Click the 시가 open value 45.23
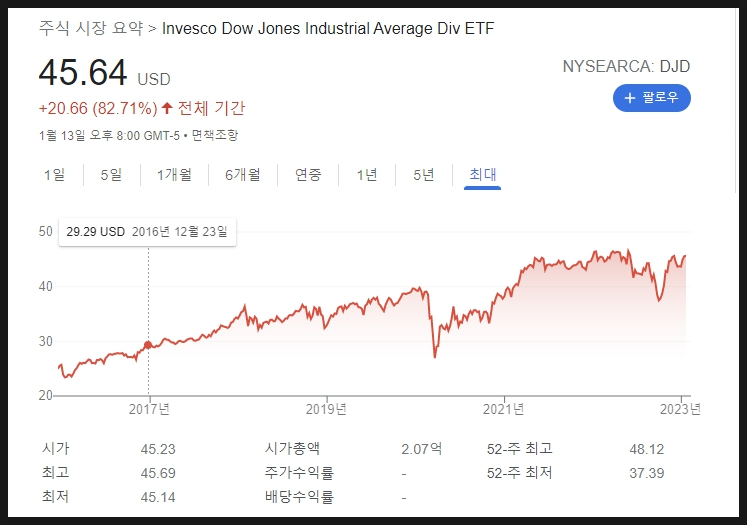747x525 pixels. pyautogui.click(x=158, y=449)
